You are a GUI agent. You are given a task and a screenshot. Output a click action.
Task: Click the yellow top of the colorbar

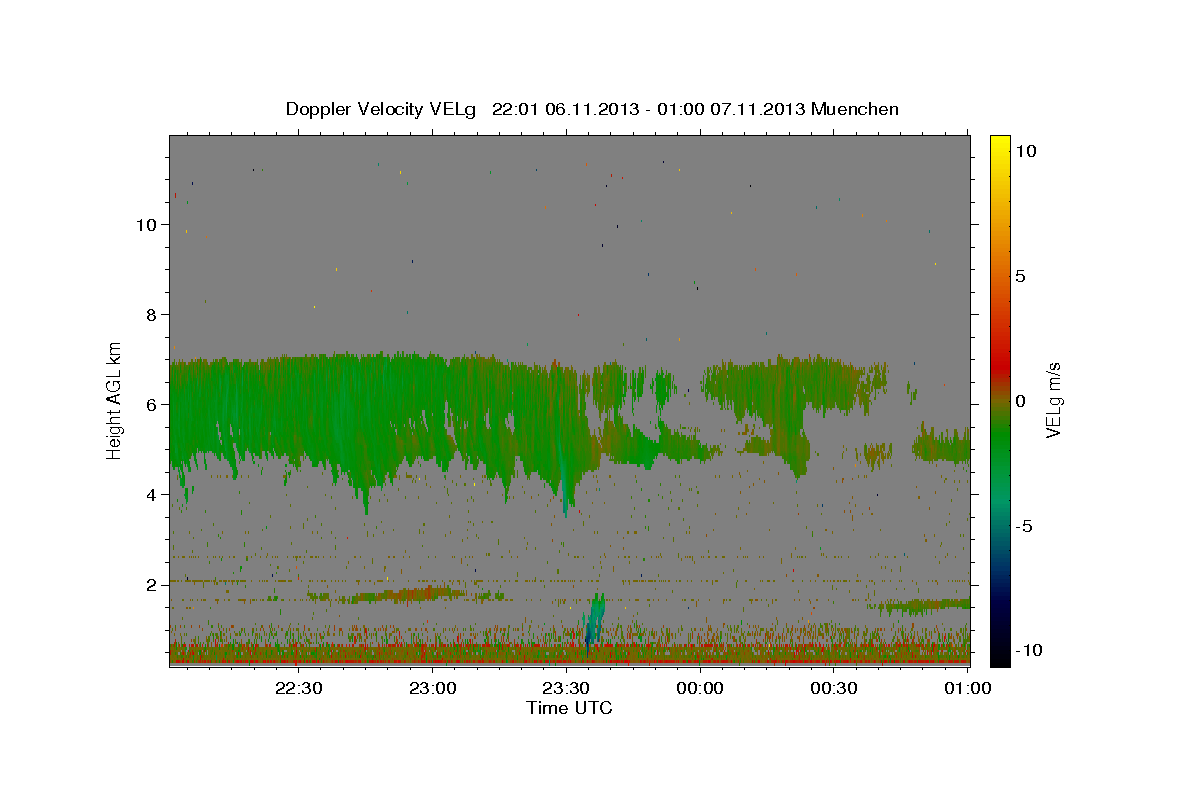pos(1000,145)
